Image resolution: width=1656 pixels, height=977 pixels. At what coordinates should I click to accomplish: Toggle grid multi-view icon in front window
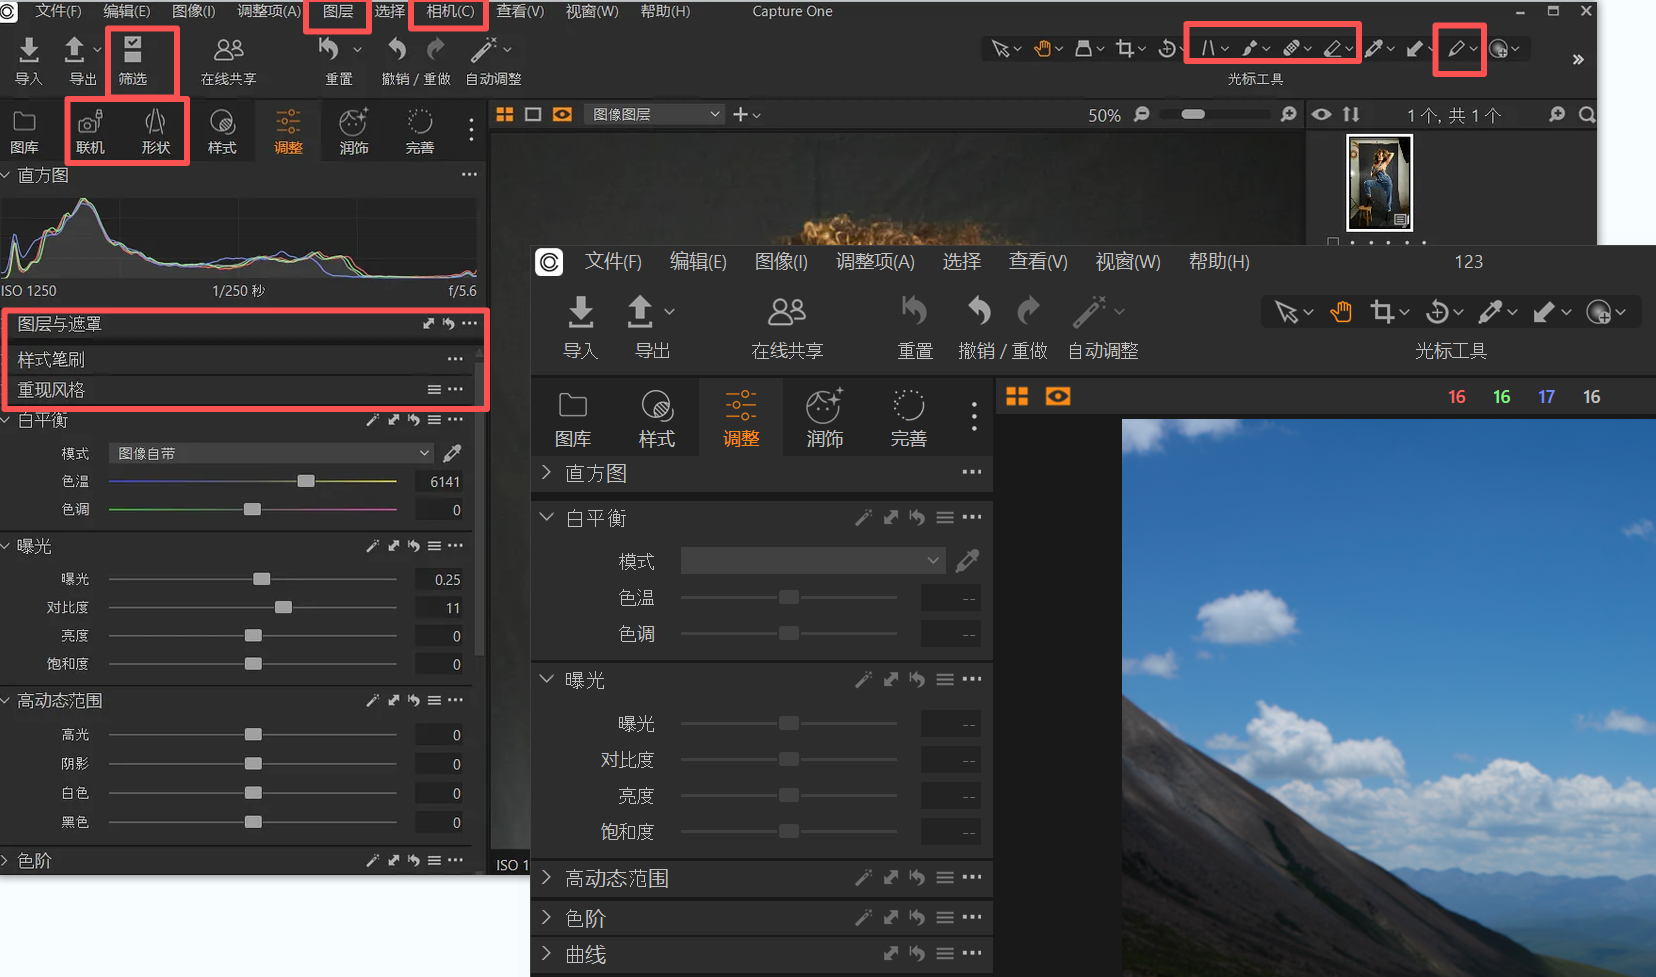(1017, 397)
